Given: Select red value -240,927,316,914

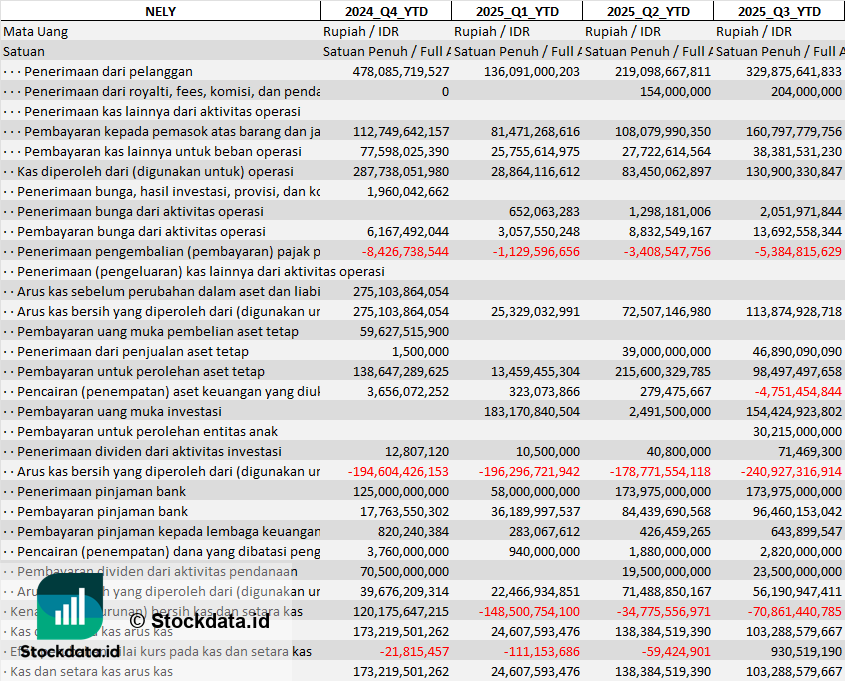Looking at the screenshot, I should pyautogui.click(x=791, y=470).
